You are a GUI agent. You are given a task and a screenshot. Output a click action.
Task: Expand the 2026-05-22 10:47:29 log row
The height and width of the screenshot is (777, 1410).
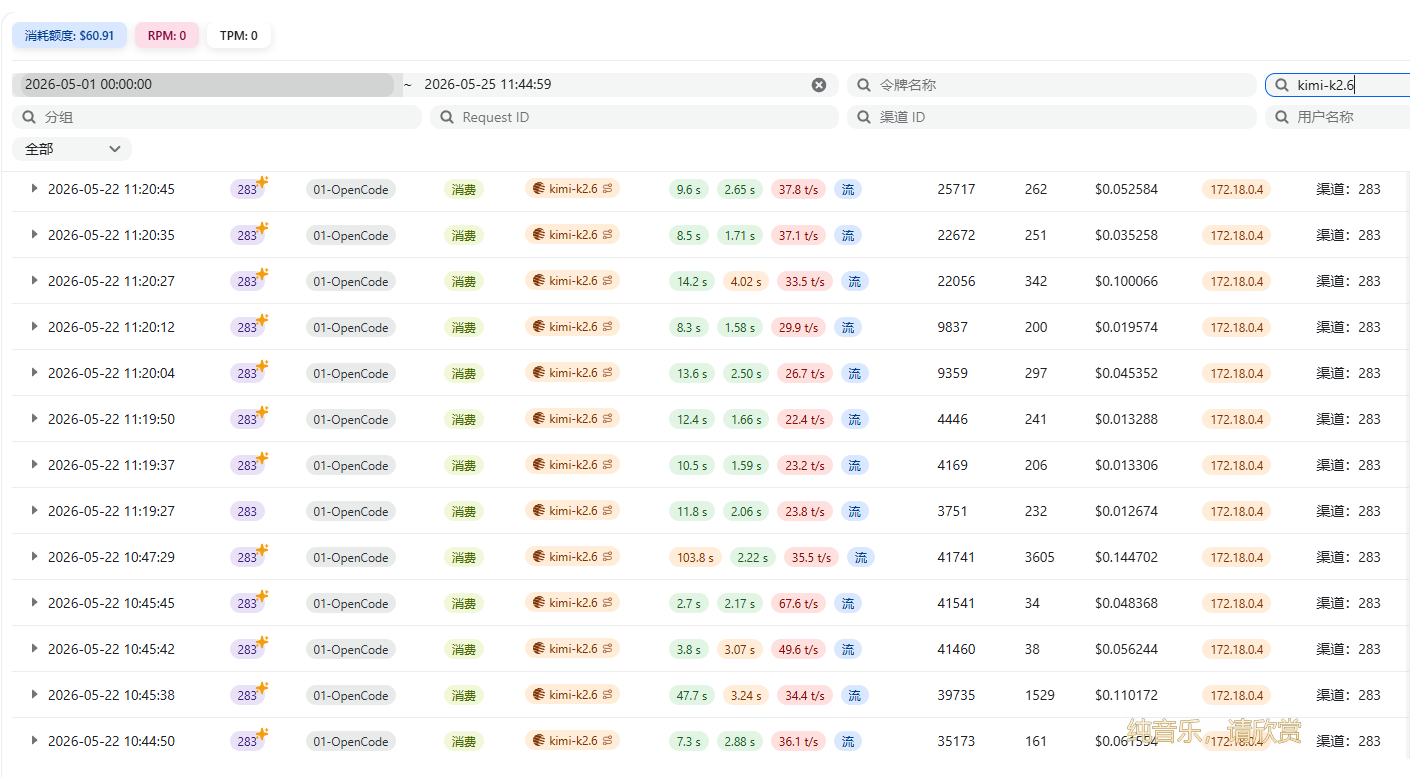[x=34, y=557]
